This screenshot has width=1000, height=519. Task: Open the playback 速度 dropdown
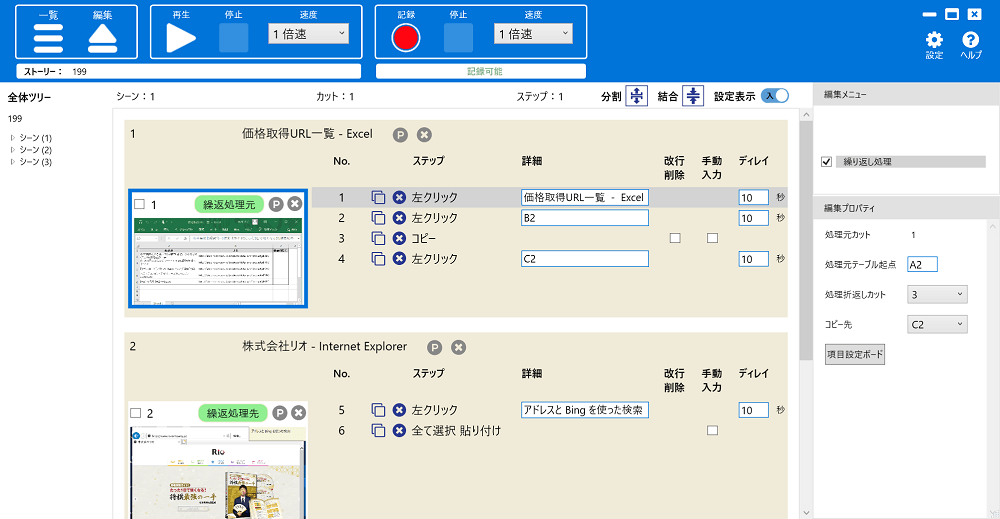(309, 34)
